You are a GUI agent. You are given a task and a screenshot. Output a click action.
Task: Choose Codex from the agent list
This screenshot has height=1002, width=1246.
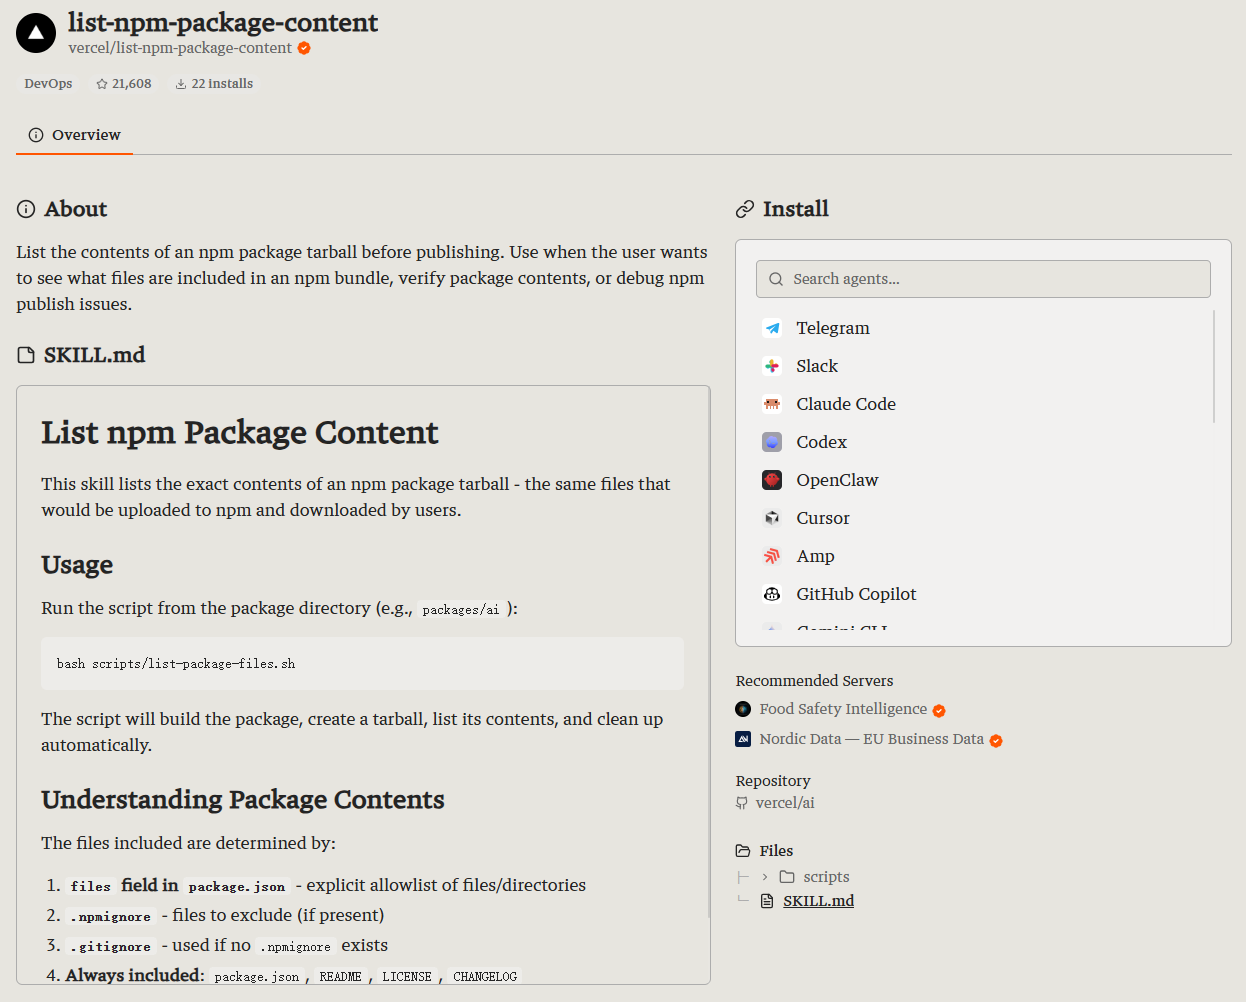click(x=821, y=442)
